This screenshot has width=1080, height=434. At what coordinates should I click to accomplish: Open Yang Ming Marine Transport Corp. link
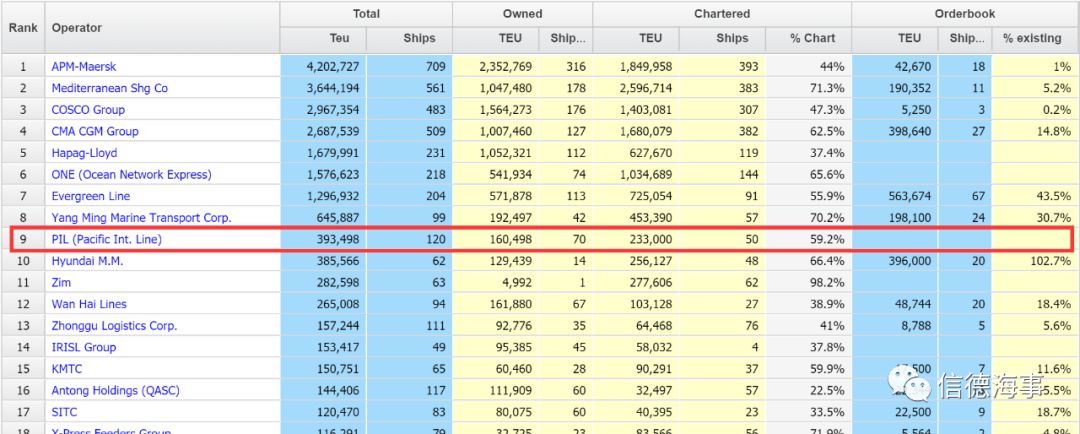click(x=141, y=218)
